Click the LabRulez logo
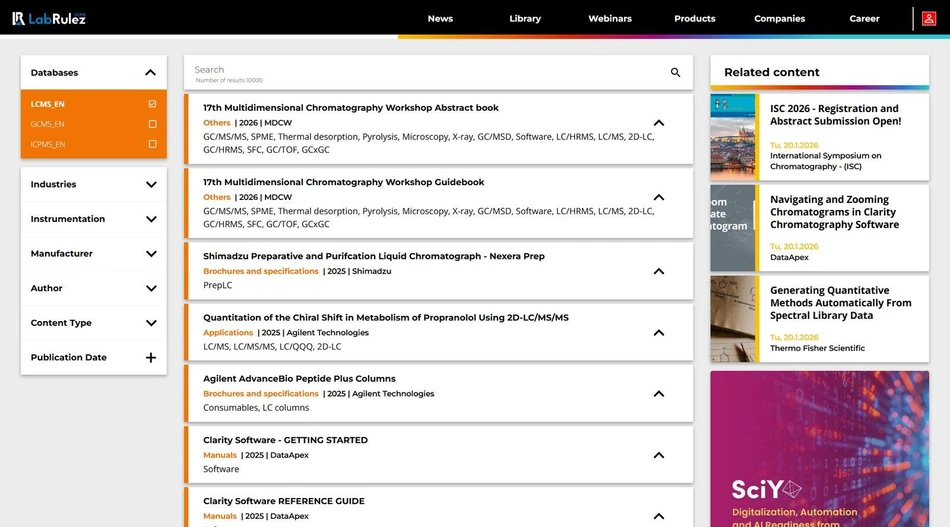The height and width of the screenshot is (527, 950). tap(48, 18)
